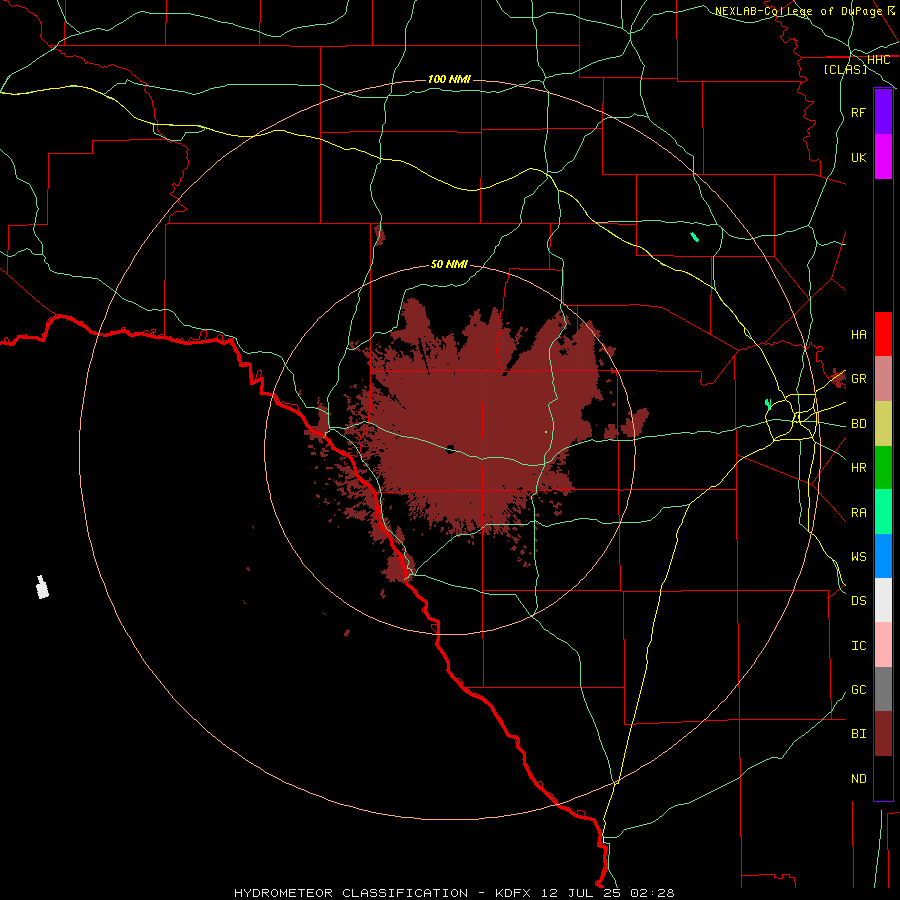Click the RA legend label

coord(859,513)
